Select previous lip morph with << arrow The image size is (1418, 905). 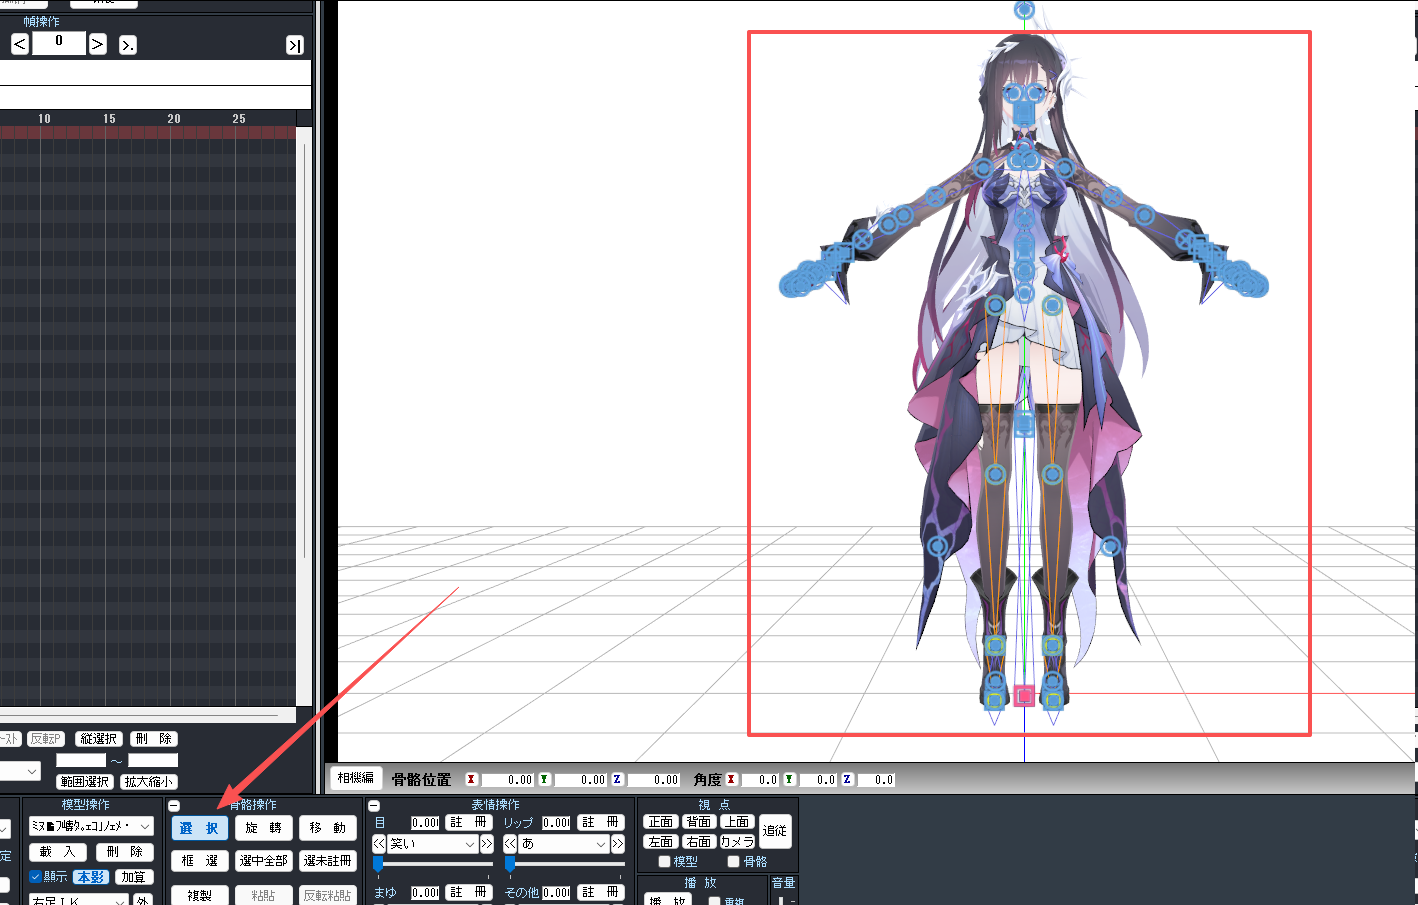click(x=510, y=844)
